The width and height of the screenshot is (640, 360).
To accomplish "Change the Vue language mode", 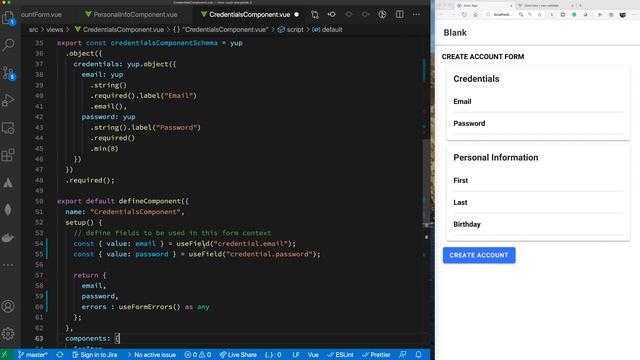I will coord(313,355).
